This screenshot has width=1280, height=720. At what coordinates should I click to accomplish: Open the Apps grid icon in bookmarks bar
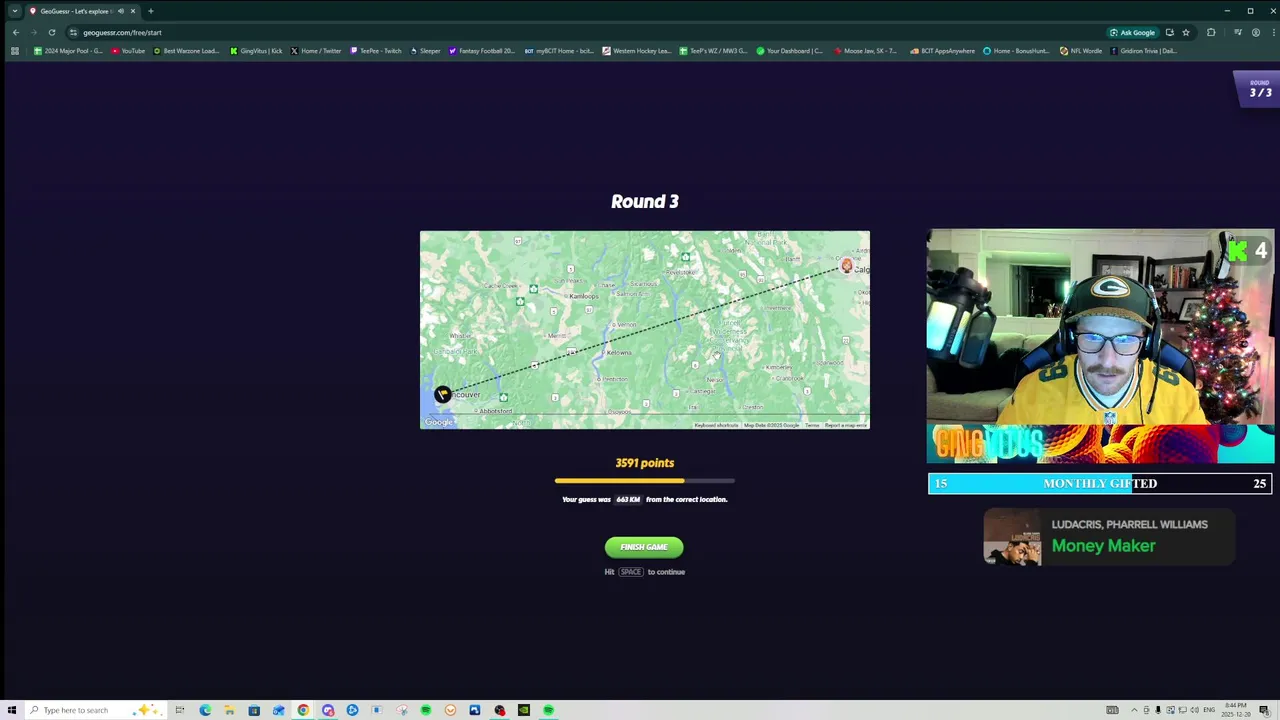pyautogui.click(x=14, y=51)
